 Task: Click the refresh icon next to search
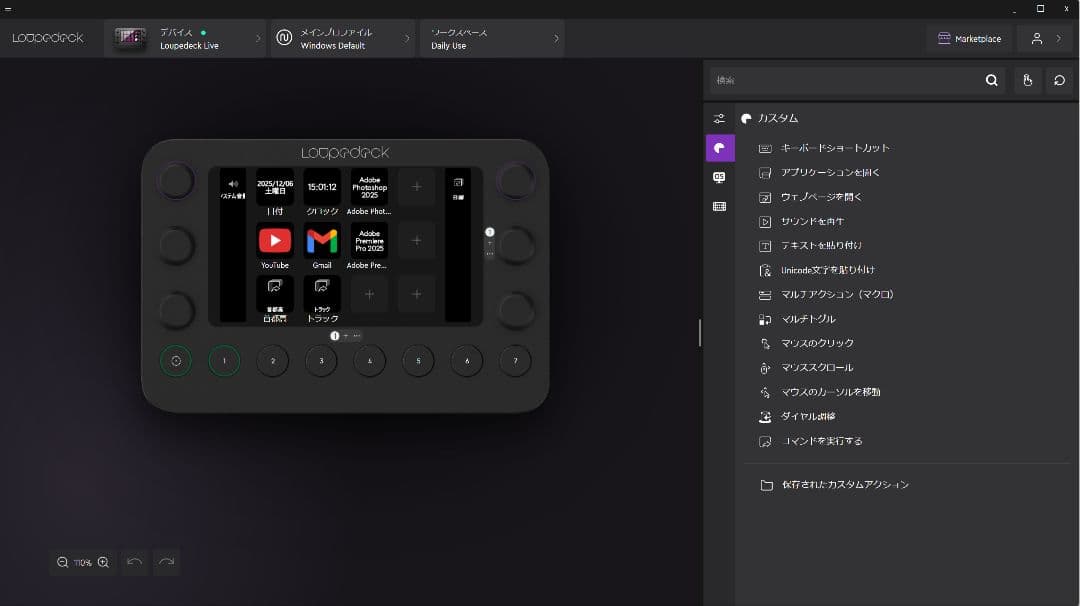pyautogui.click(x=1059, y=81)
